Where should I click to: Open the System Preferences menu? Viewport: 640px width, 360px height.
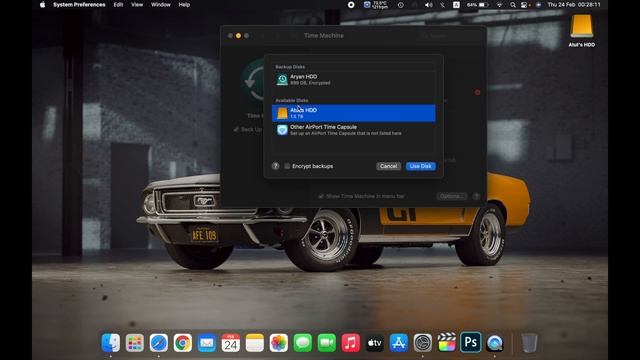(79, 5)
